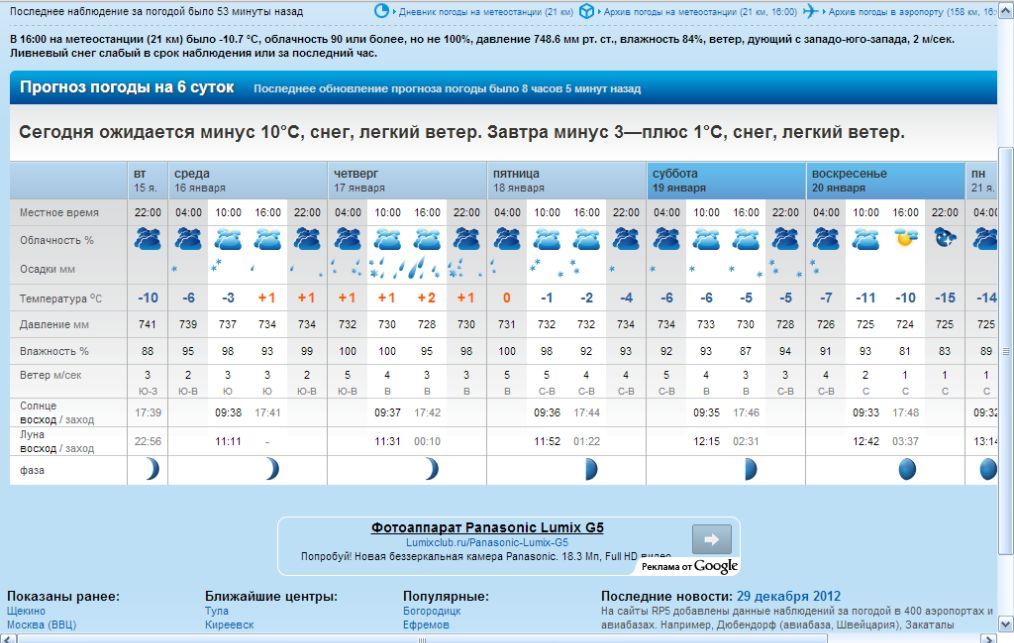
Task: Select the суббота 19 января day header
Action: 726,180
